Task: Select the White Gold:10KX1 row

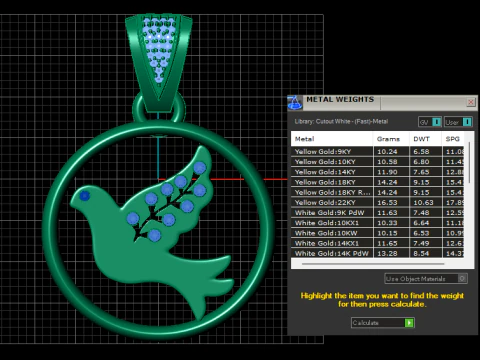Action: tap(377, 223)
